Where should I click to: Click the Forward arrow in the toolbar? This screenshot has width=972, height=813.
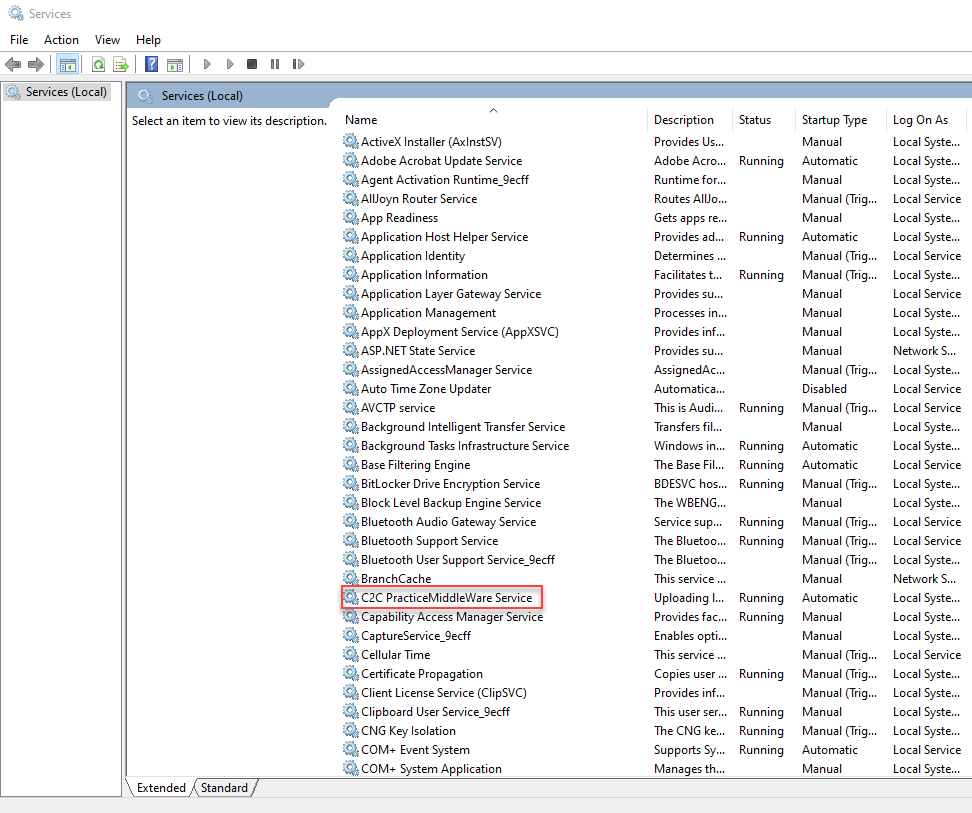click(36, 64)
